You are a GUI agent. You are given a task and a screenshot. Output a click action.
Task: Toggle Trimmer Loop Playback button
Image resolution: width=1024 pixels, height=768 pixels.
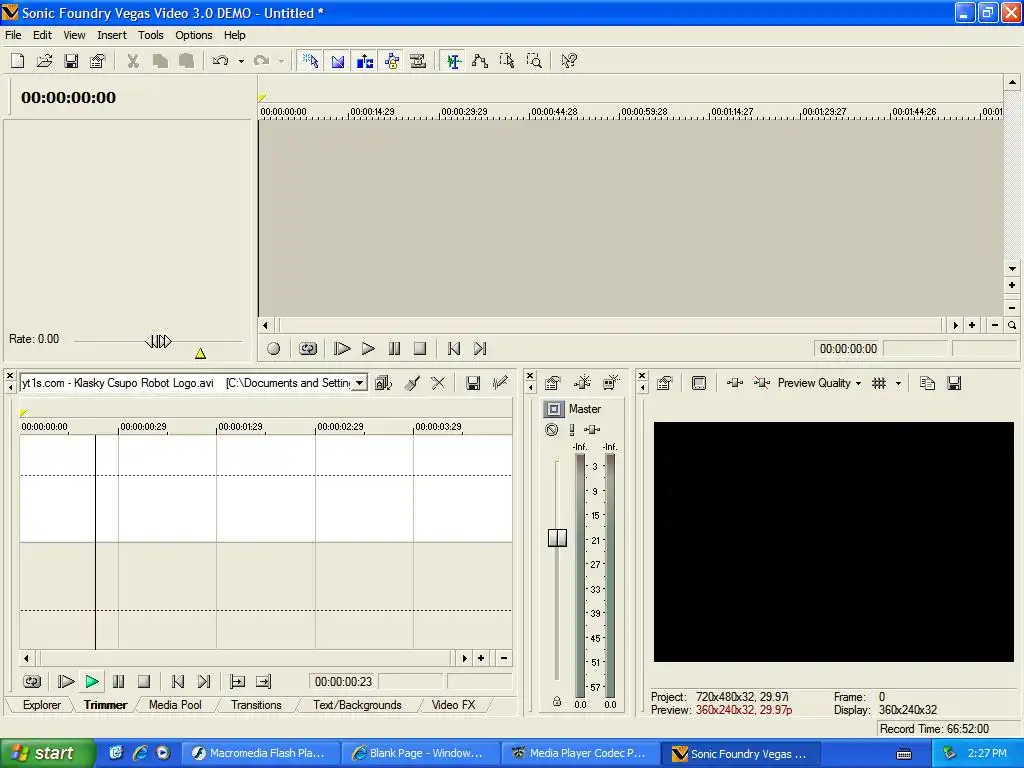click(x=32, y=682)
